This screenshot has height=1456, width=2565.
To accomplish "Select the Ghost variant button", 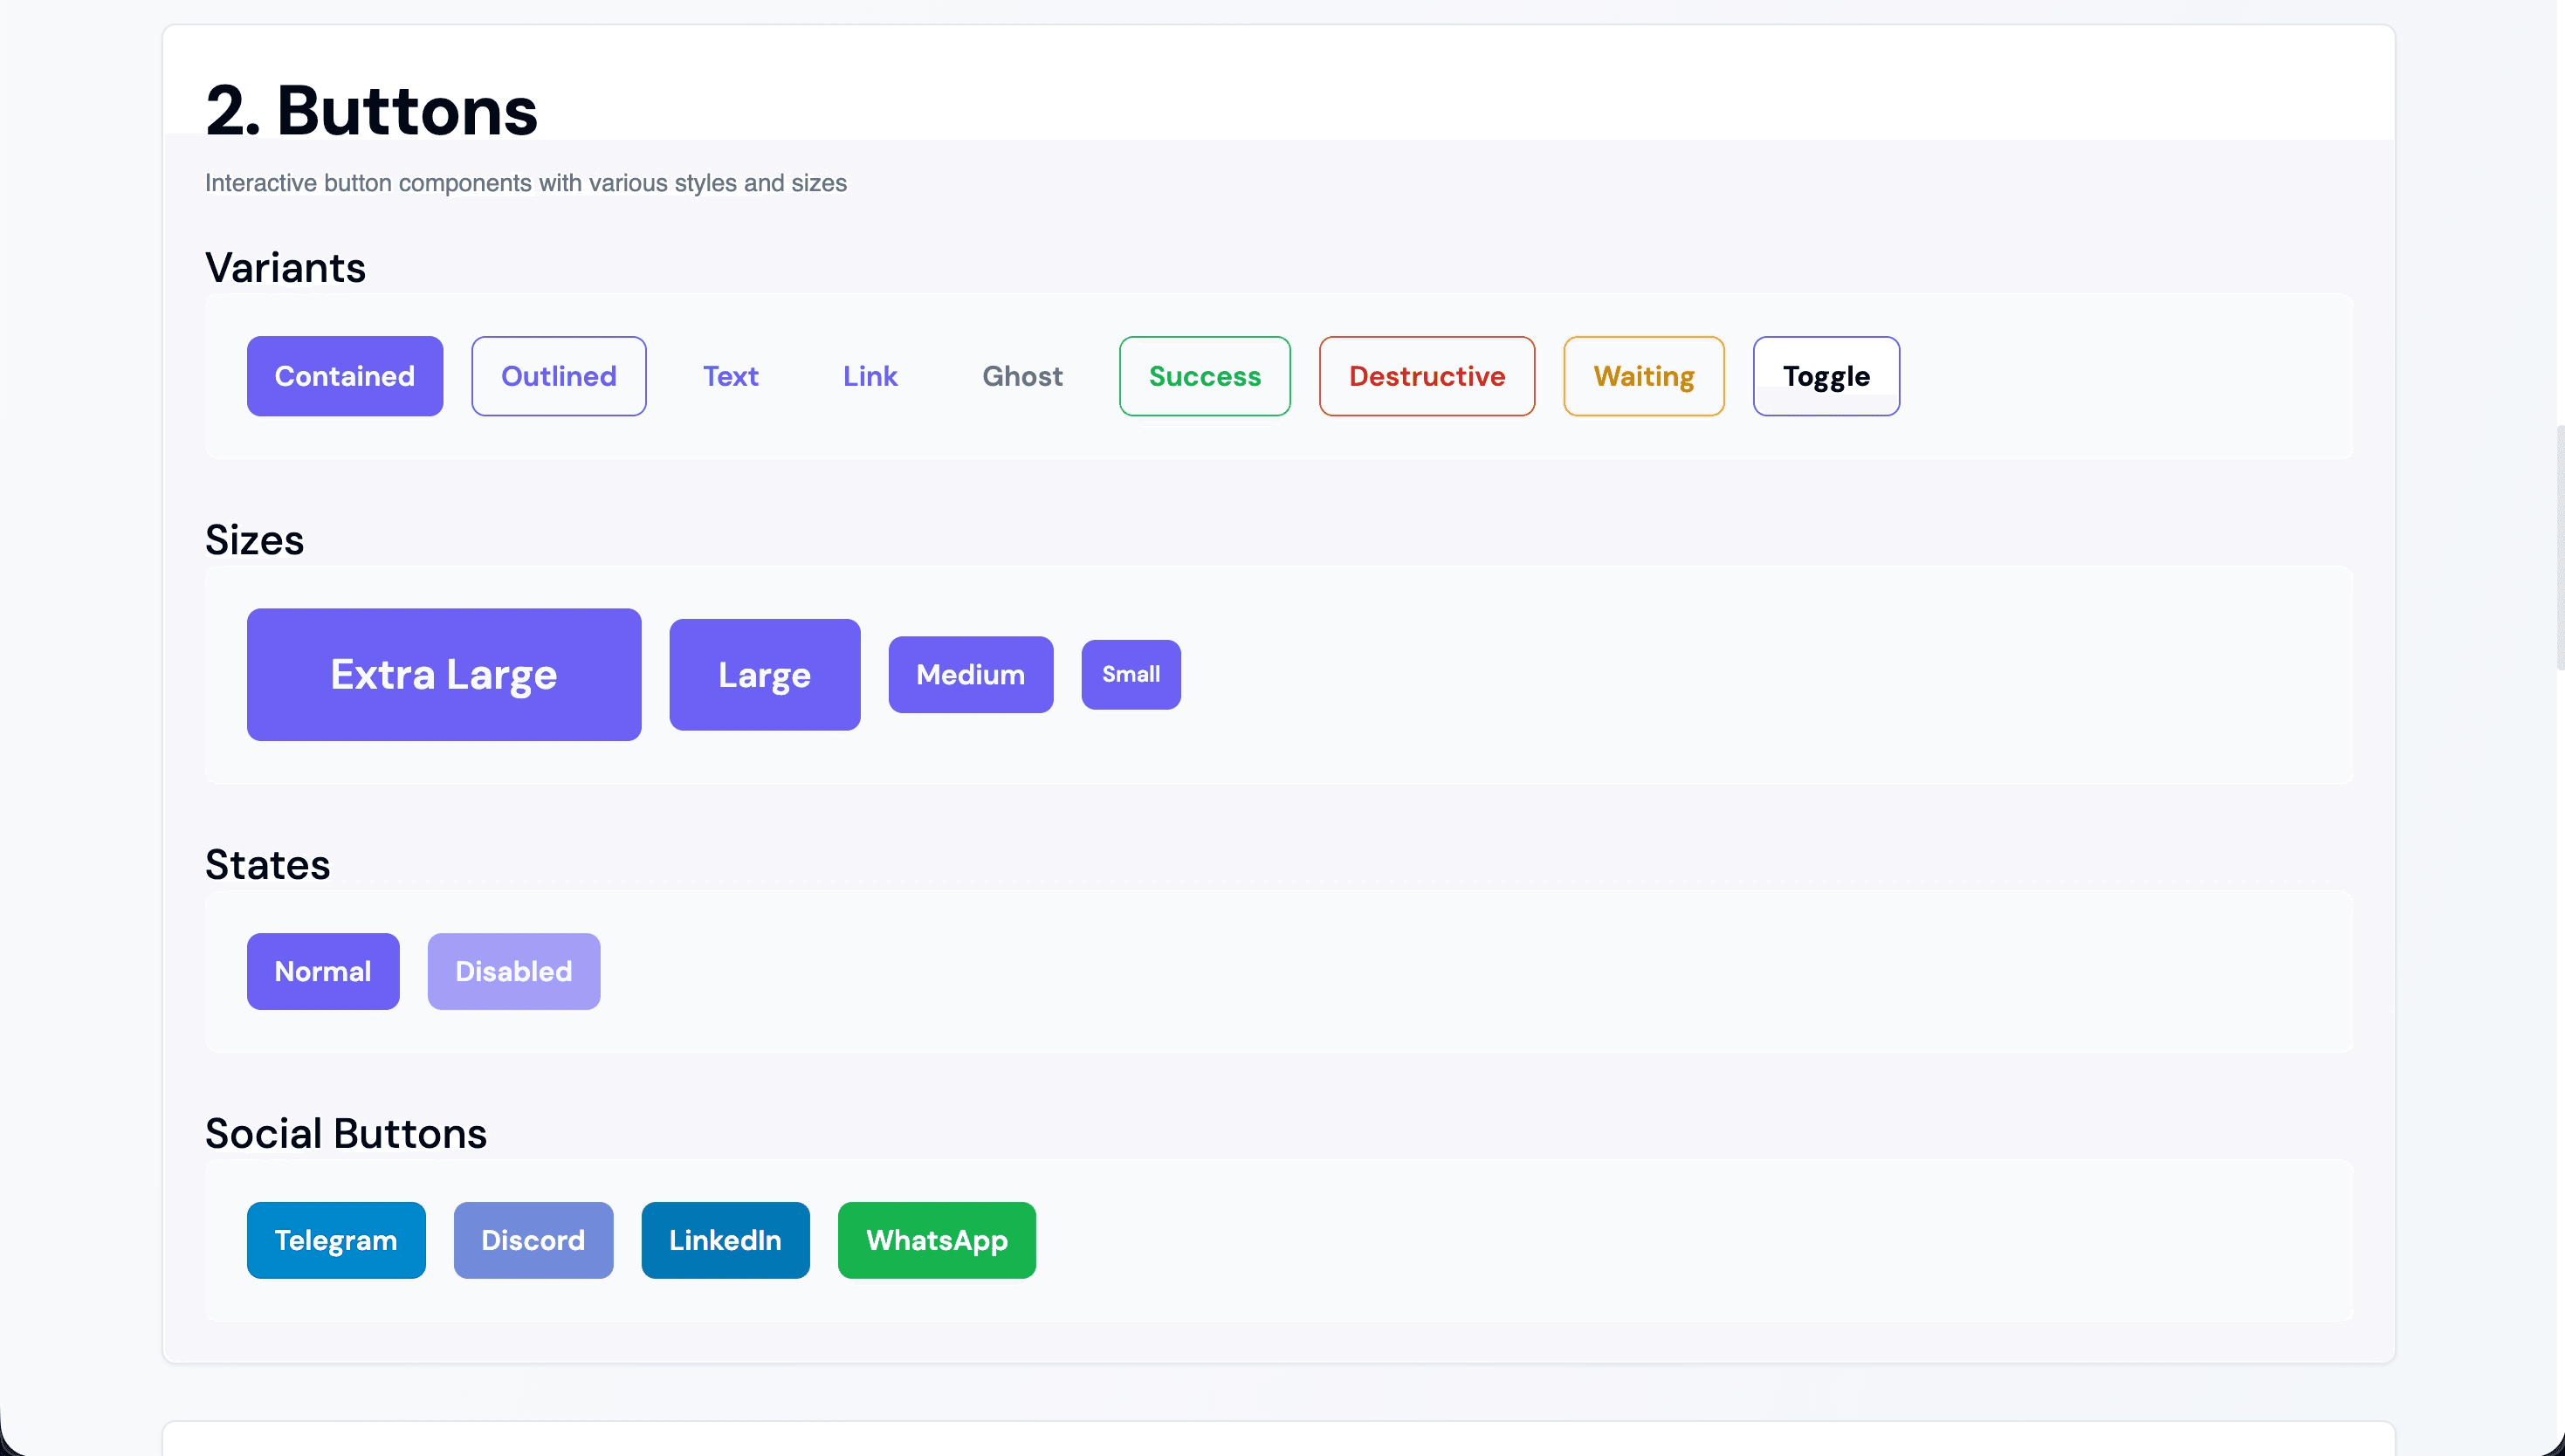I will pyautogui.click(x=1022, y=376).
